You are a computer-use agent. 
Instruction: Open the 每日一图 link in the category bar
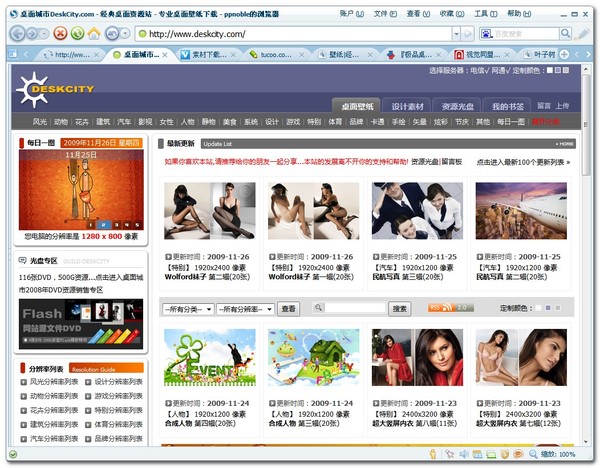pos(510,122)
